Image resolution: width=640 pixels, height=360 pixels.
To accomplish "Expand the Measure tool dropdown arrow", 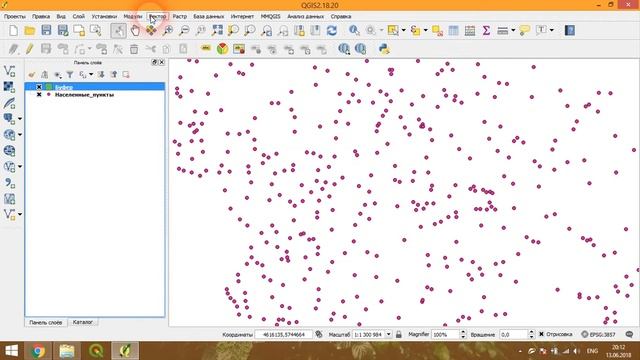I will 513,31.
